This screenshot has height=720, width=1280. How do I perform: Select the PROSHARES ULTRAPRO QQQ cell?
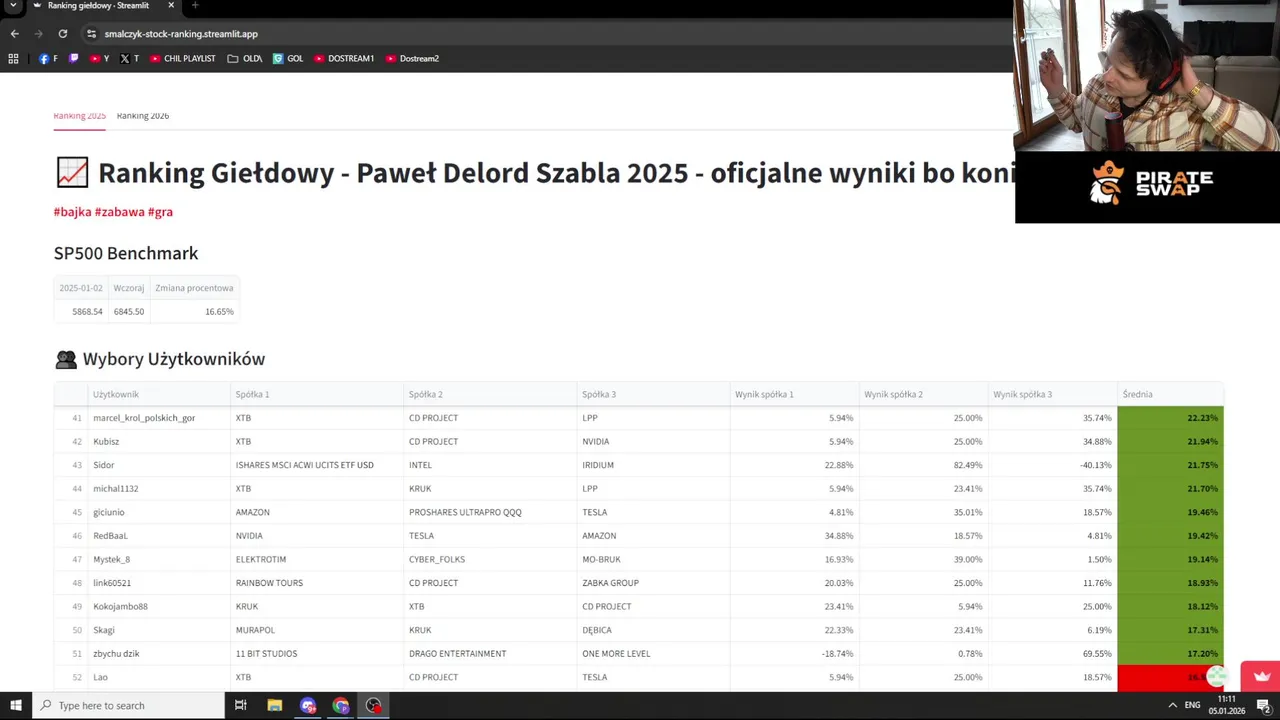tap(490, 512)
